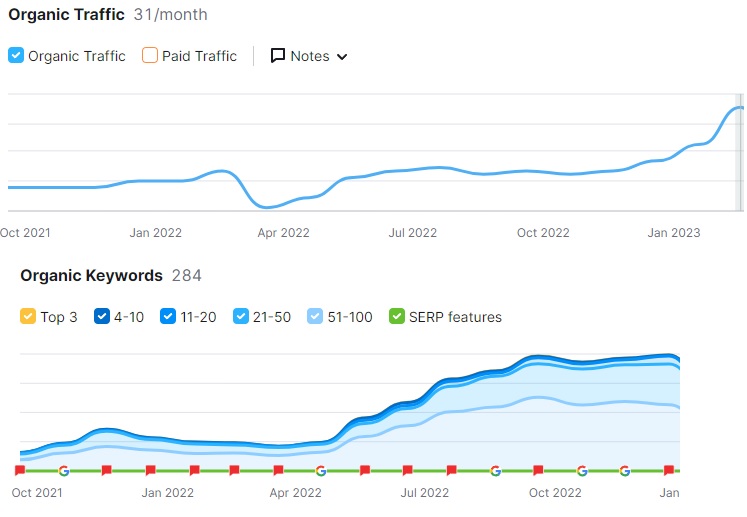Click the red flag just left of Jan 2022
This screenshot has width=747, height=517.
[x=150, y=470]
